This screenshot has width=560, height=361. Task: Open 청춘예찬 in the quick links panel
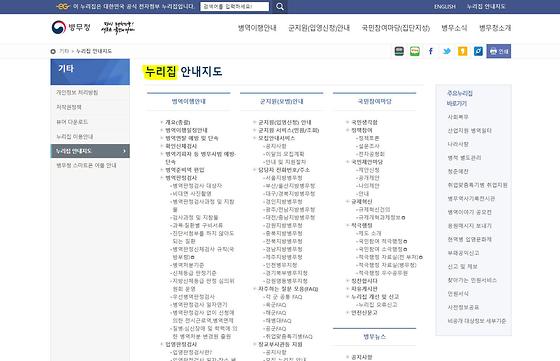(x=458, y=171)
